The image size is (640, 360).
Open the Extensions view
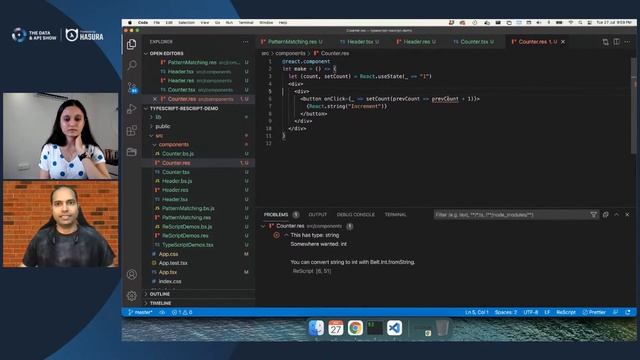(131, 131)
